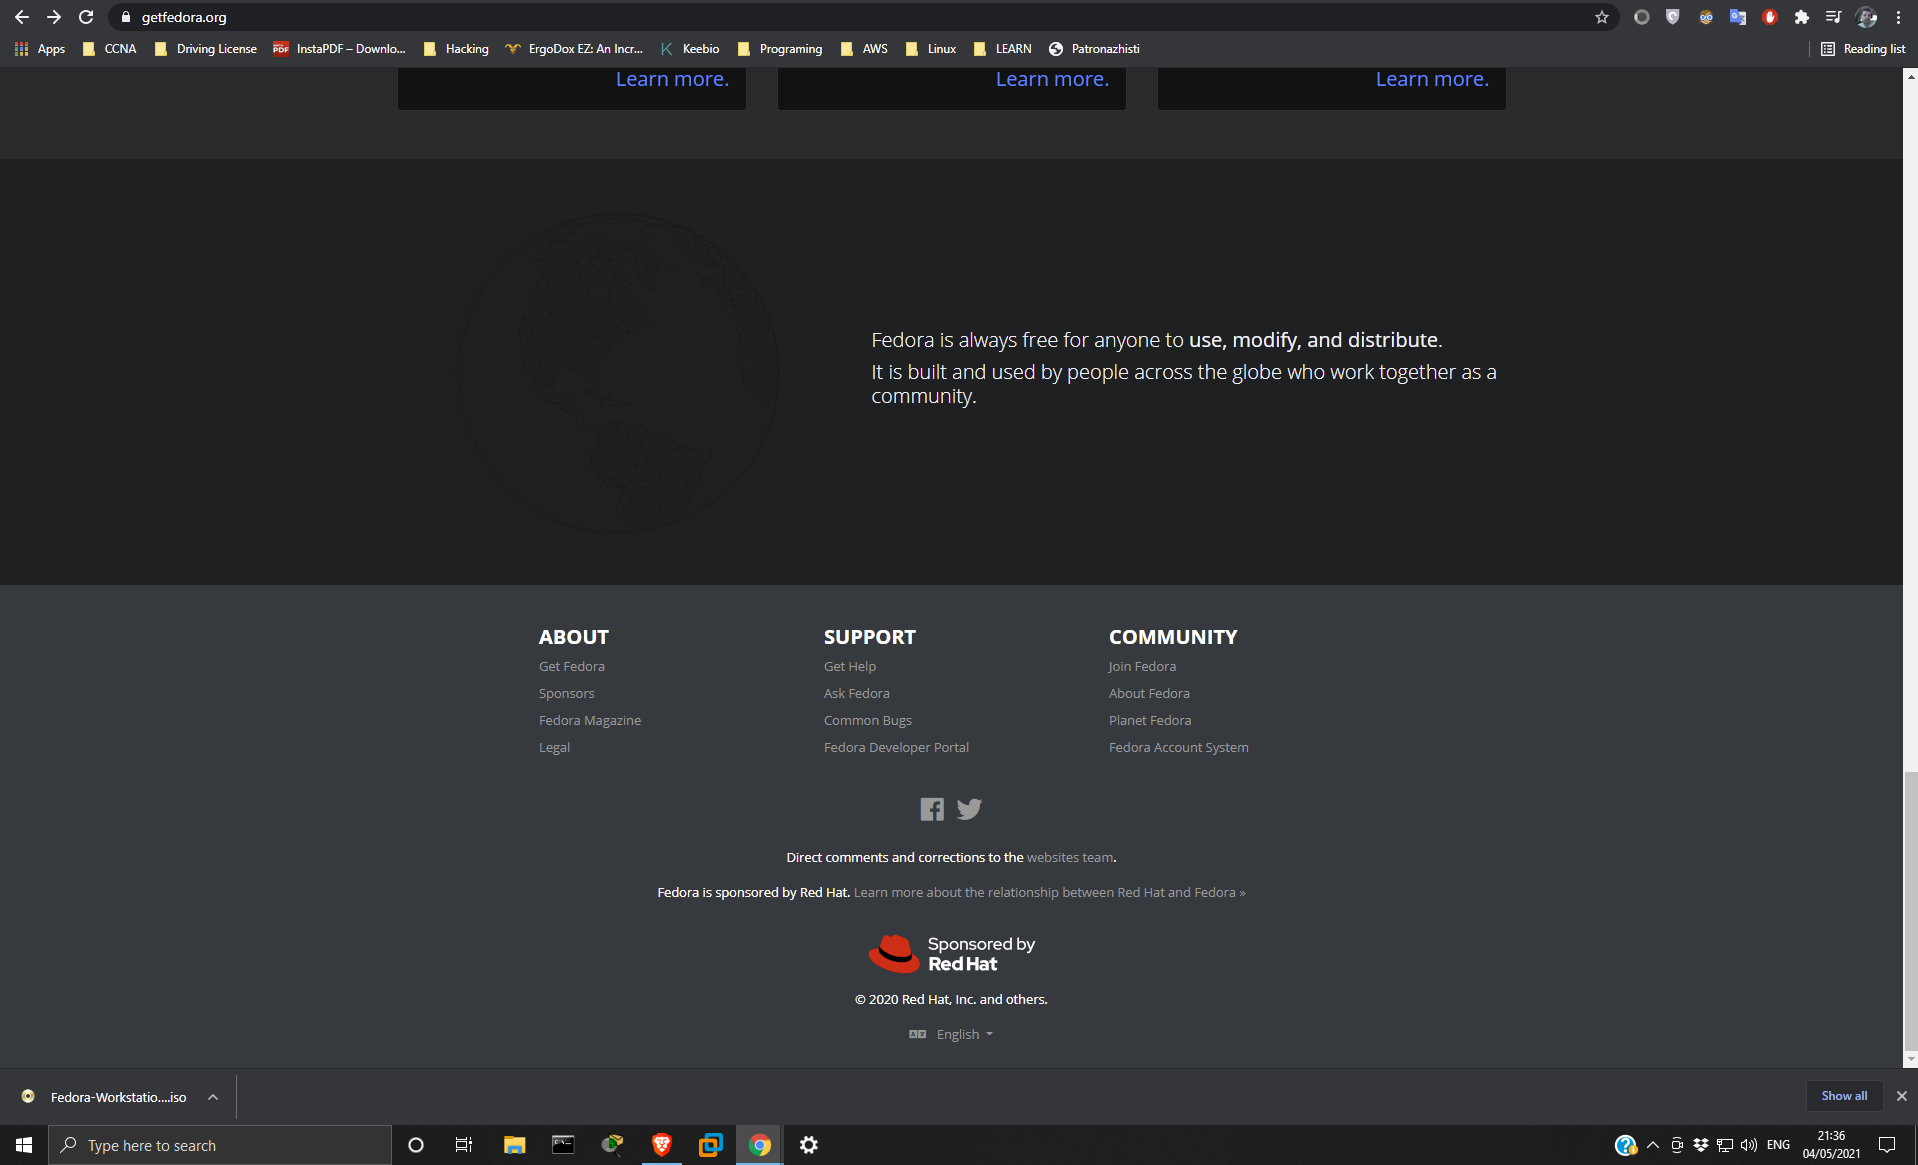Open the Fedora Magazine link

click(590, 720)
